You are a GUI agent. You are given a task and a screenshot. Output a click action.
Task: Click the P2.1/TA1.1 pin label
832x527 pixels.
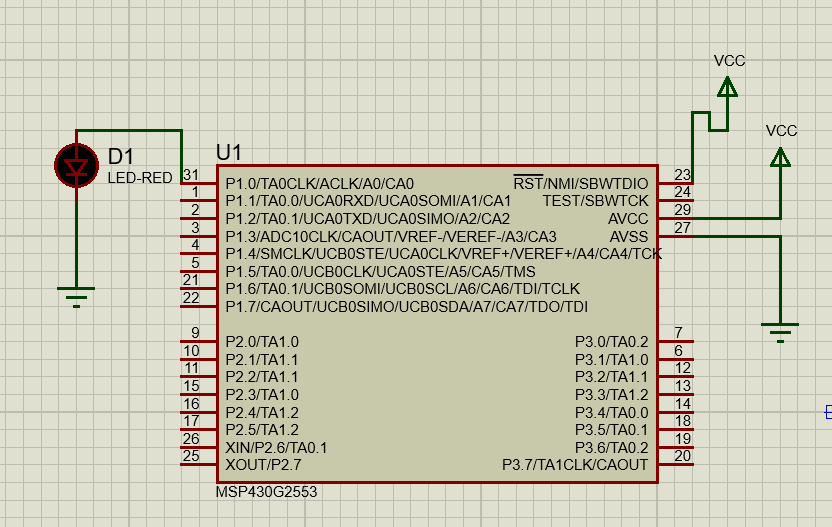pos(262,360)
